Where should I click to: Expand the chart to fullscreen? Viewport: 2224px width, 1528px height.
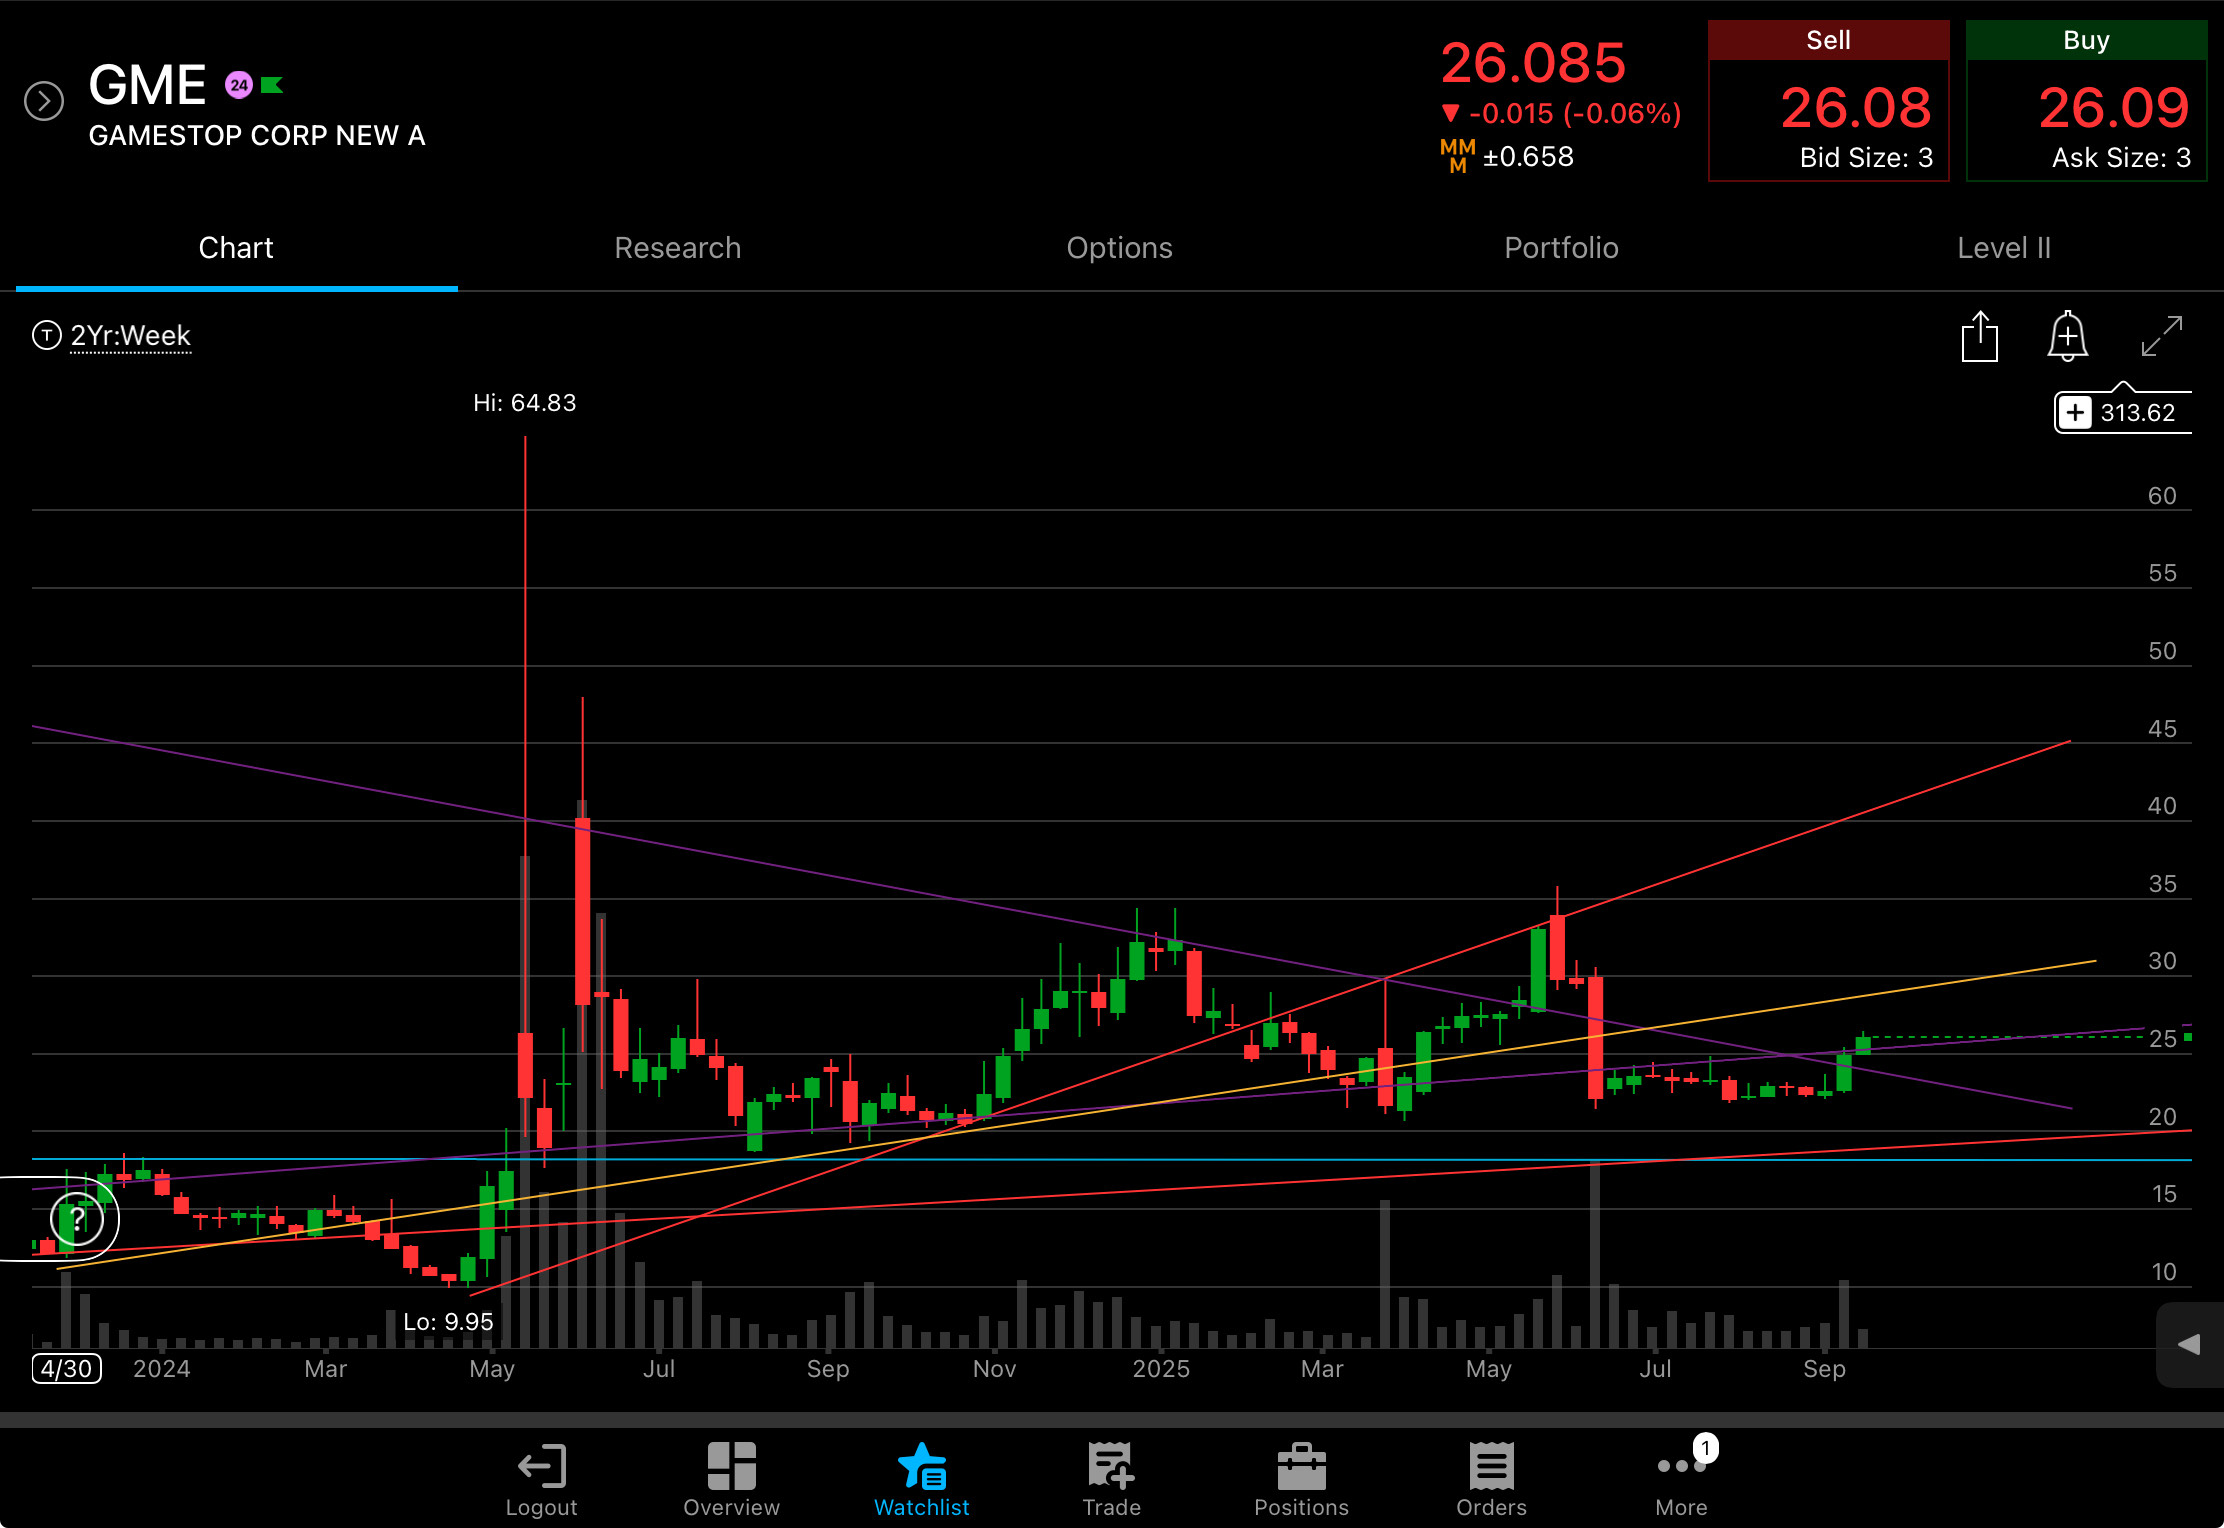[x=2161, y=336]
